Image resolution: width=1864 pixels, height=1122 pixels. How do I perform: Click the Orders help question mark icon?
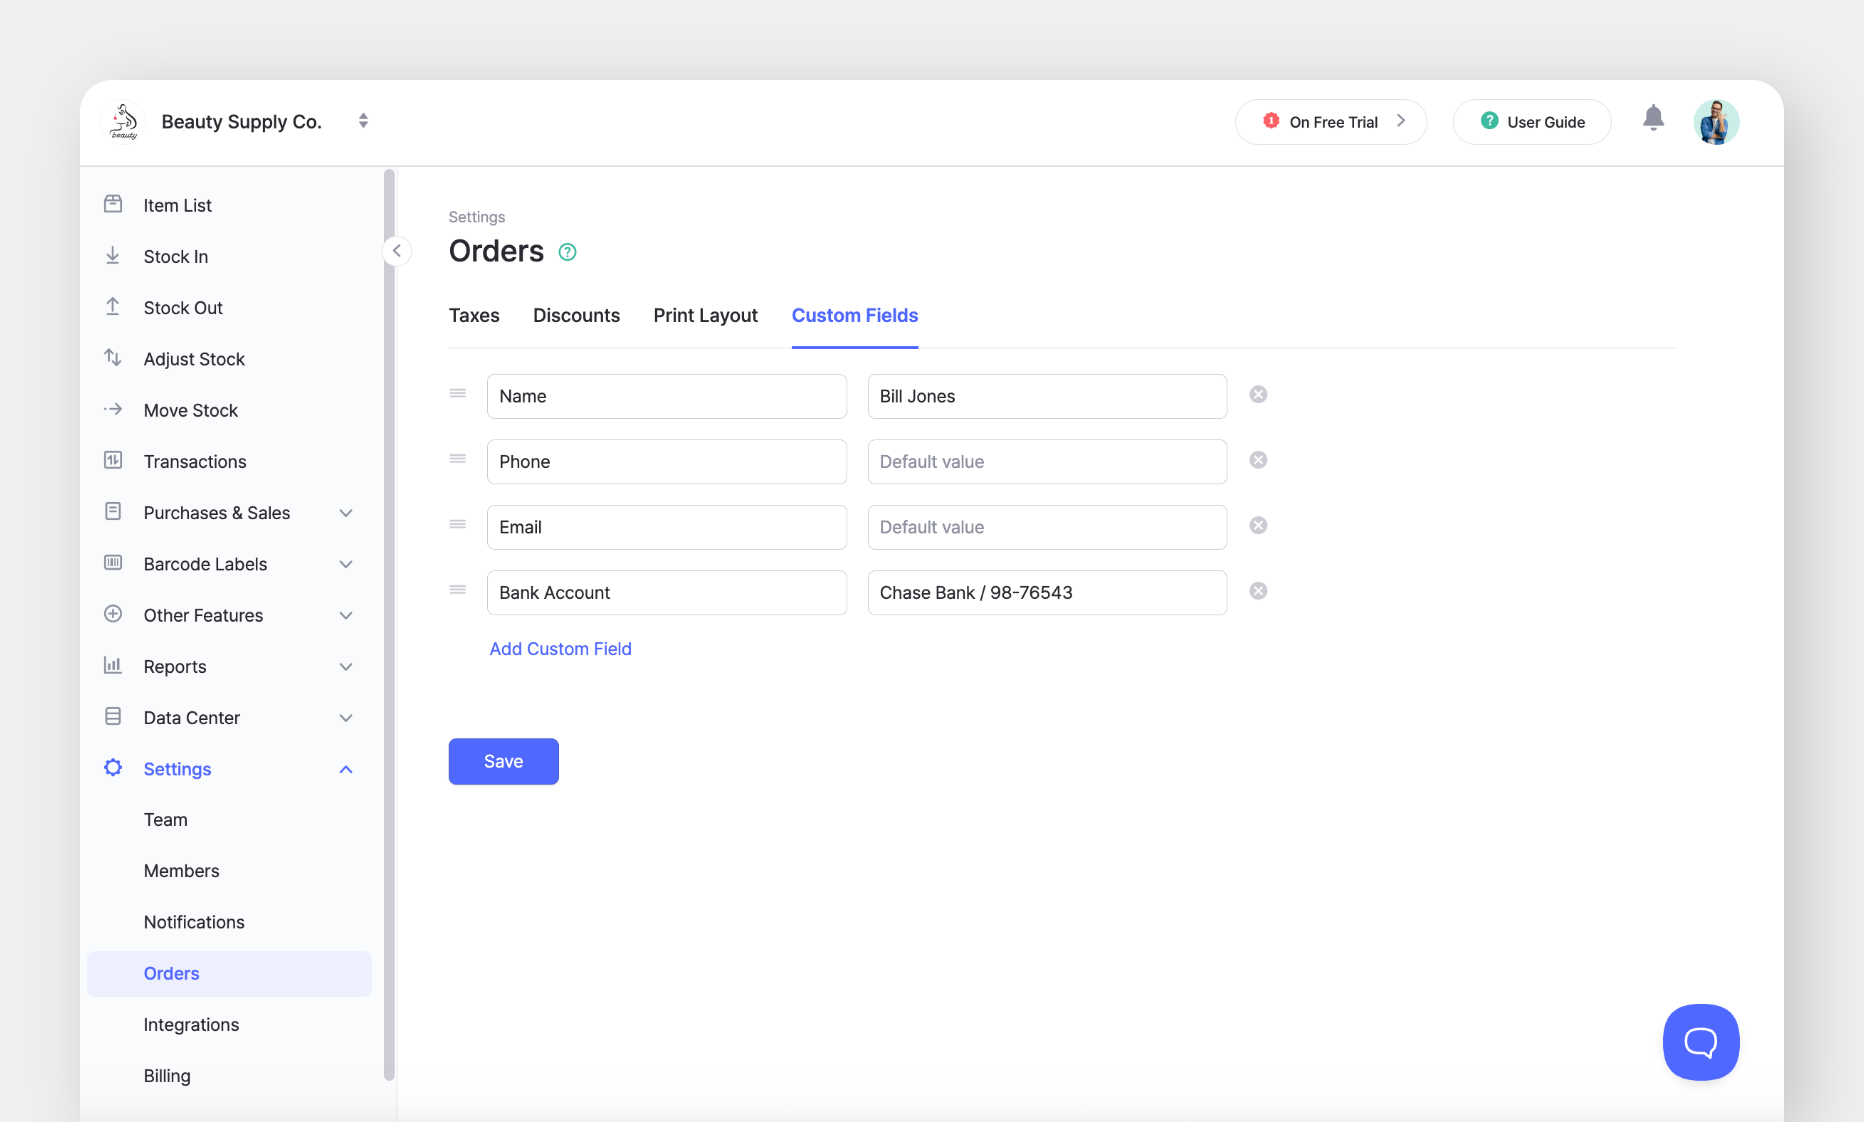pos(567,252)
